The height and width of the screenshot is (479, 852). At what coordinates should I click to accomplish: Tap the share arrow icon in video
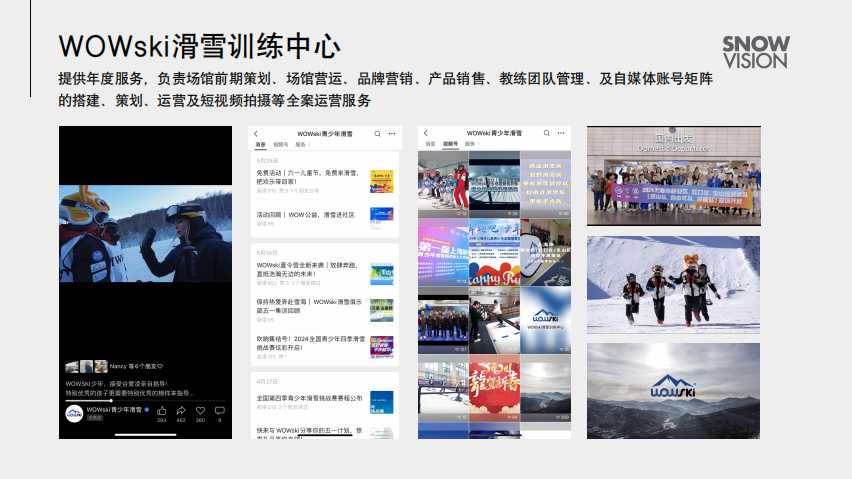point(181,411)
